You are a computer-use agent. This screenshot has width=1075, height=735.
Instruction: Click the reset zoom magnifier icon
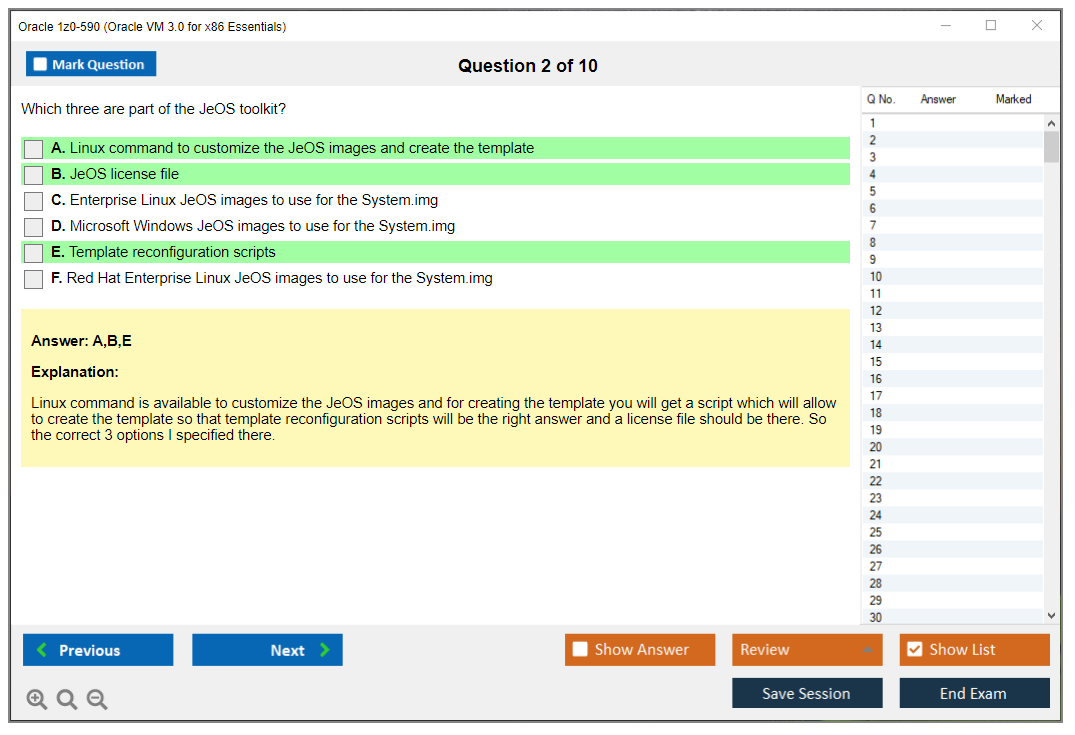(67, 700)
